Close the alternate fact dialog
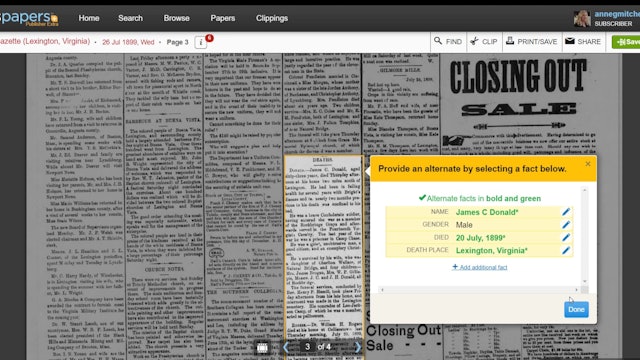 pyautogui.click(x=588, y=164)
